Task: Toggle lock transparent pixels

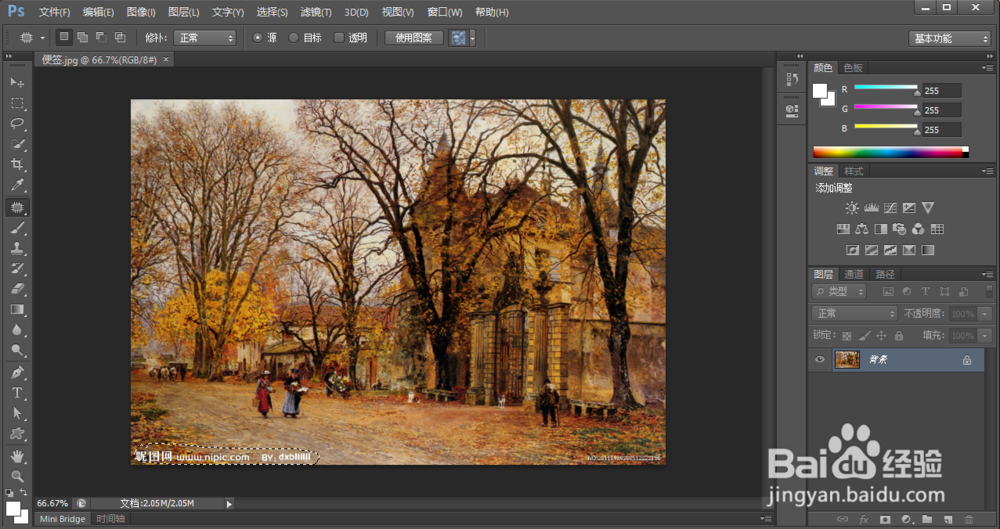Action: [x=846, y=336]
